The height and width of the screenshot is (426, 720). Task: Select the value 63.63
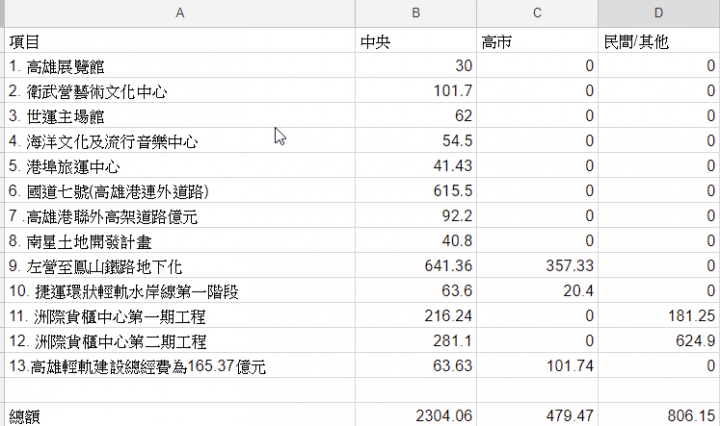click(416, 366)
